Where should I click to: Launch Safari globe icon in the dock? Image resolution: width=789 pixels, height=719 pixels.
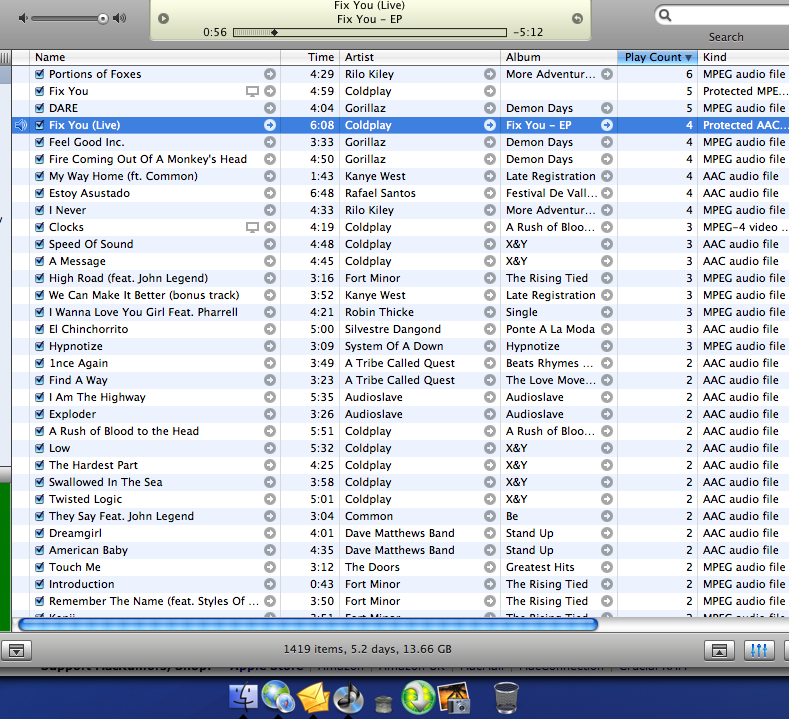pyautogui.click(x=278, y=696)
